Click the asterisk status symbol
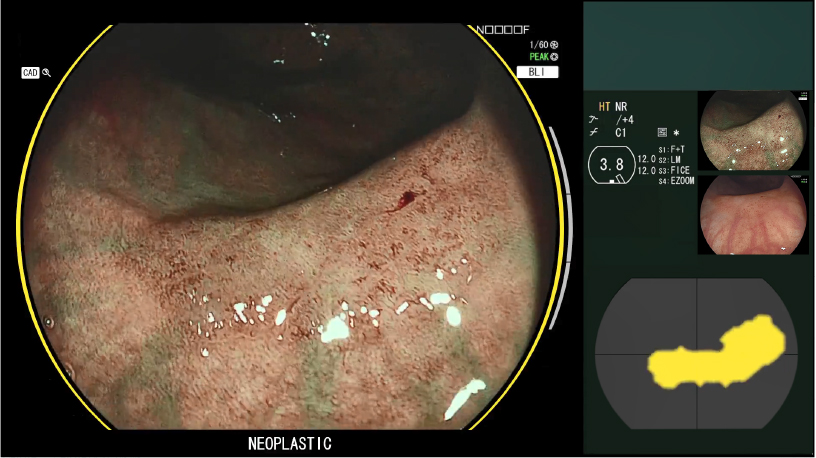The image size is (816, 458). [x=676, y=133]
